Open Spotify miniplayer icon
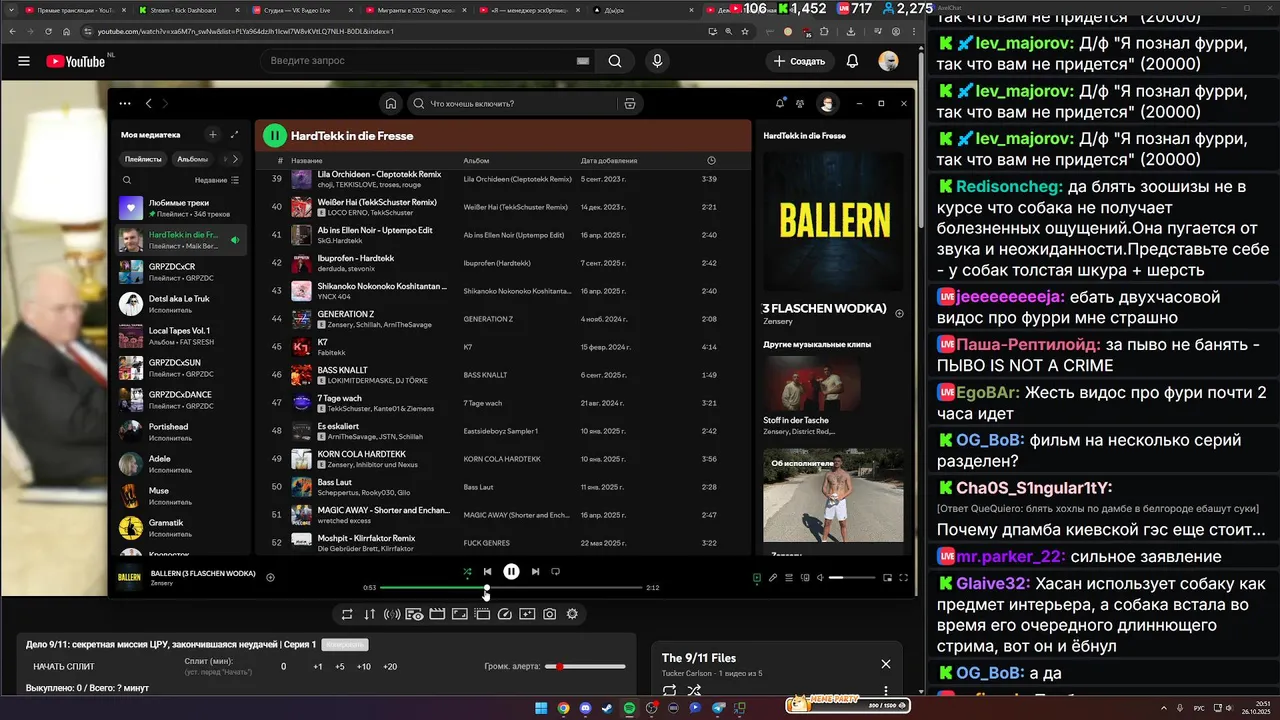1280x720 pixels. click(x=887, y=577)
